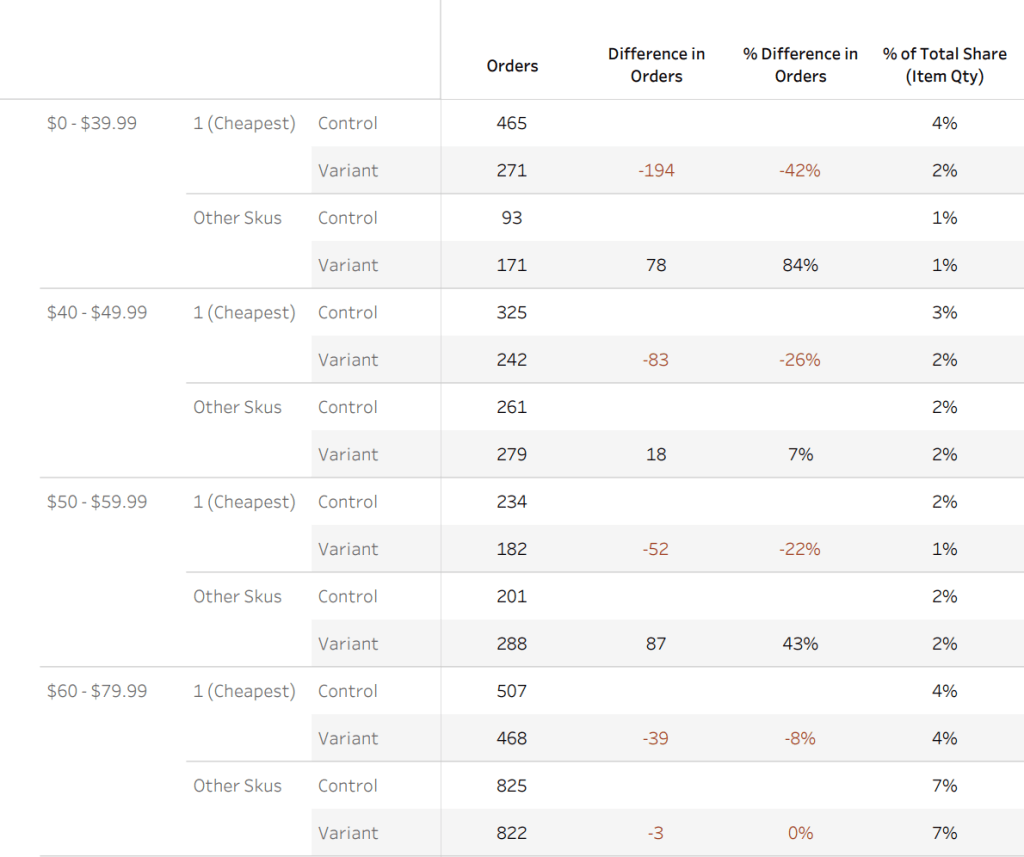
Task: Select the 84% difference cell
Action: [800, 266]
